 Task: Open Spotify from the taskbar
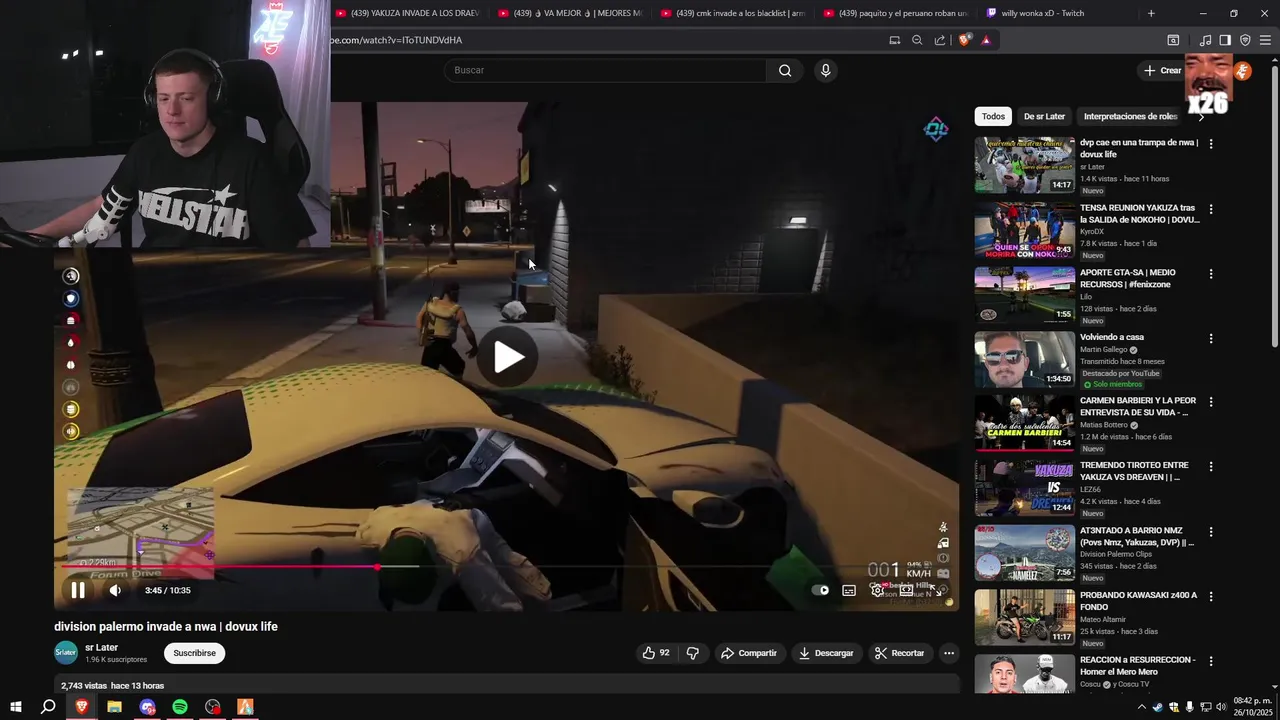[x=180, y=707]
